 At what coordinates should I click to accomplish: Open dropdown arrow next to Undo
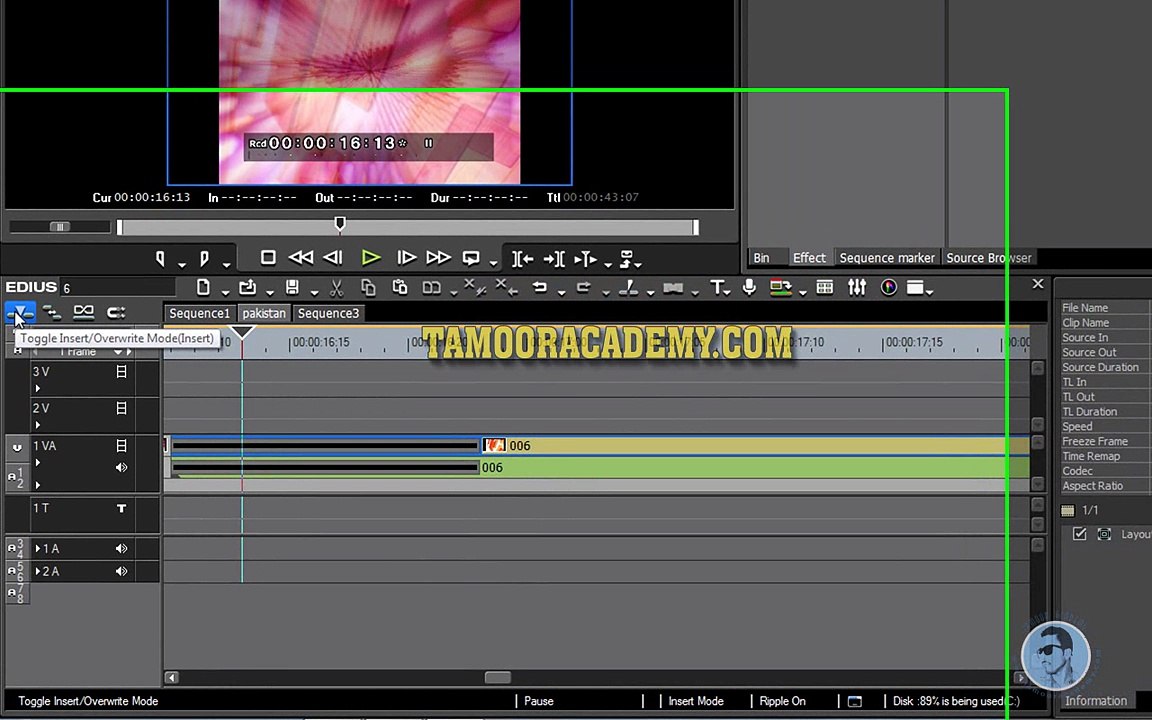561,292
